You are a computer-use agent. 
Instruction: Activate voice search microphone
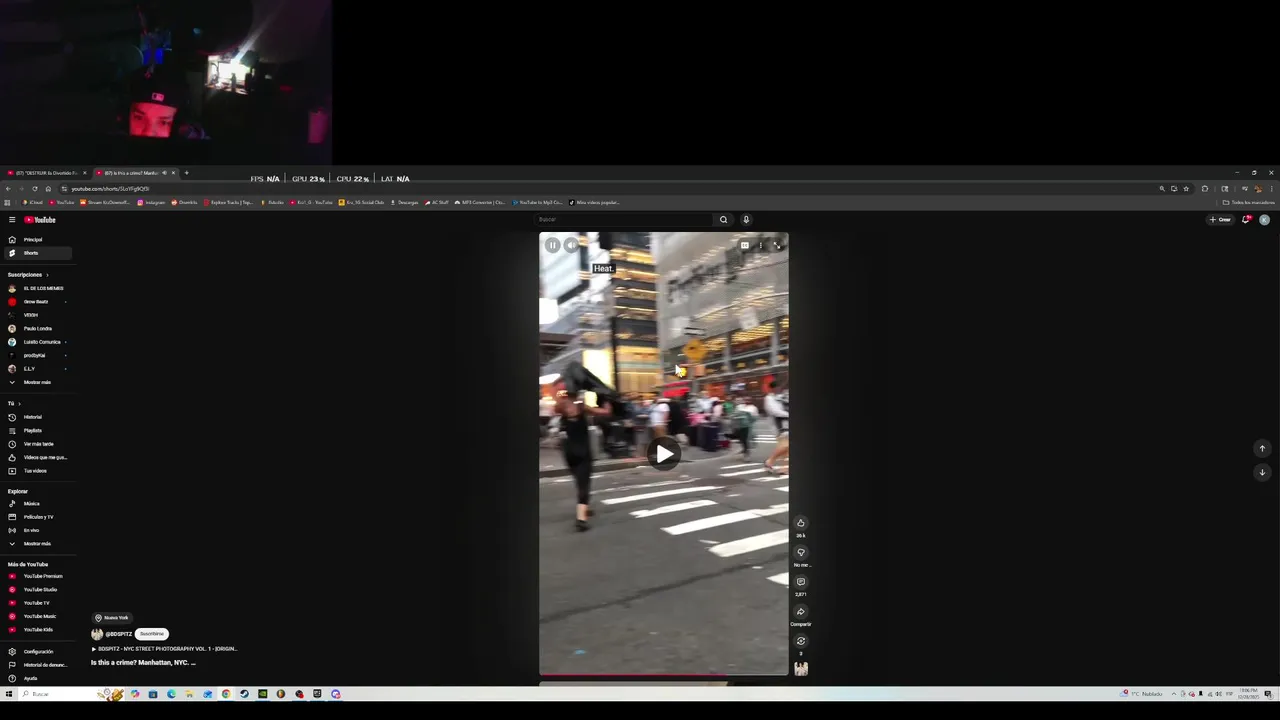[746, 220]
